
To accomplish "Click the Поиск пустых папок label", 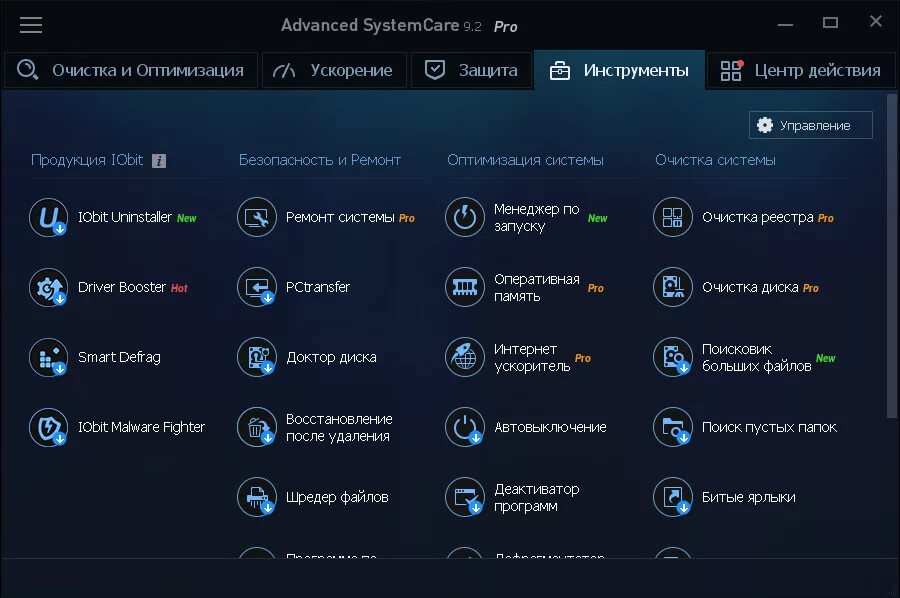I will (x=769, y=427).
